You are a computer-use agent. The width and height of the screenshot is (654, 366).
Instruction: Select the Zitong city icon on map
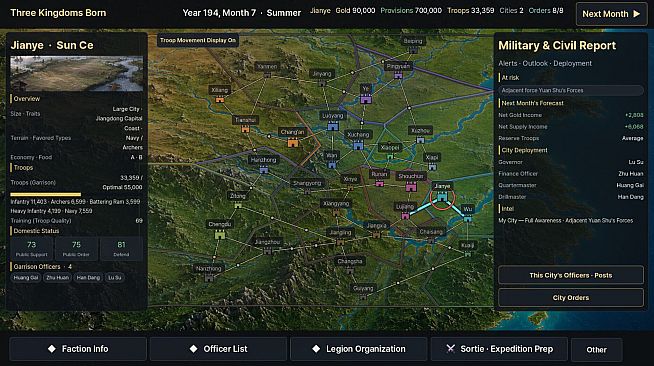(238, 205)
